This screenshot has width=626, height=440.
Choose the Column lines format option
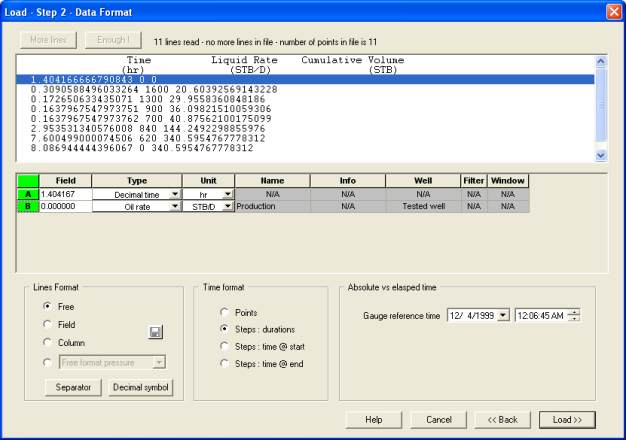48,343
